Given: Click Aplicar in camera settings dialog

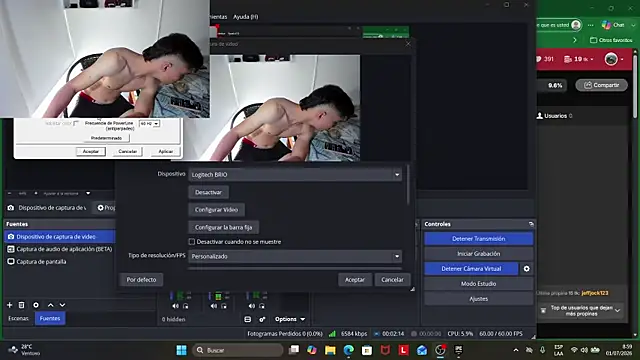Looking at the screenshot, I should click(x=166, y=151).
